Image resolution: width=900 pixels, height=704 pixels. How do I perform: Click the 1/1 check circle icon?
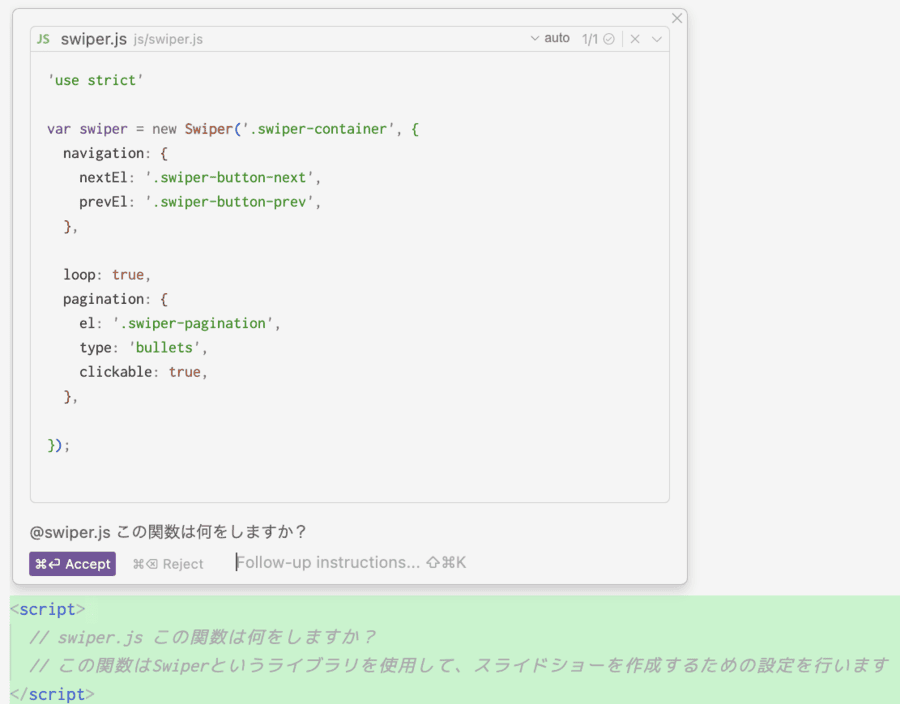pyautogui.click(x=609, y=39)
